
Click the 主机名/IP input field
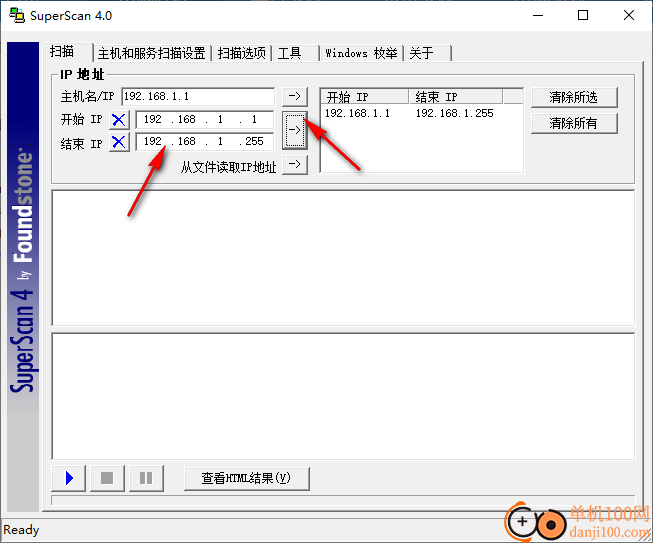click(x=198, y=97)
